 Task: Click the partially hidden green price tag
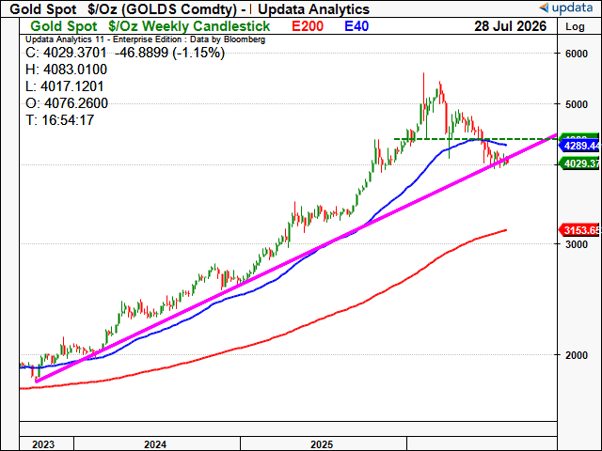[580, 137]
